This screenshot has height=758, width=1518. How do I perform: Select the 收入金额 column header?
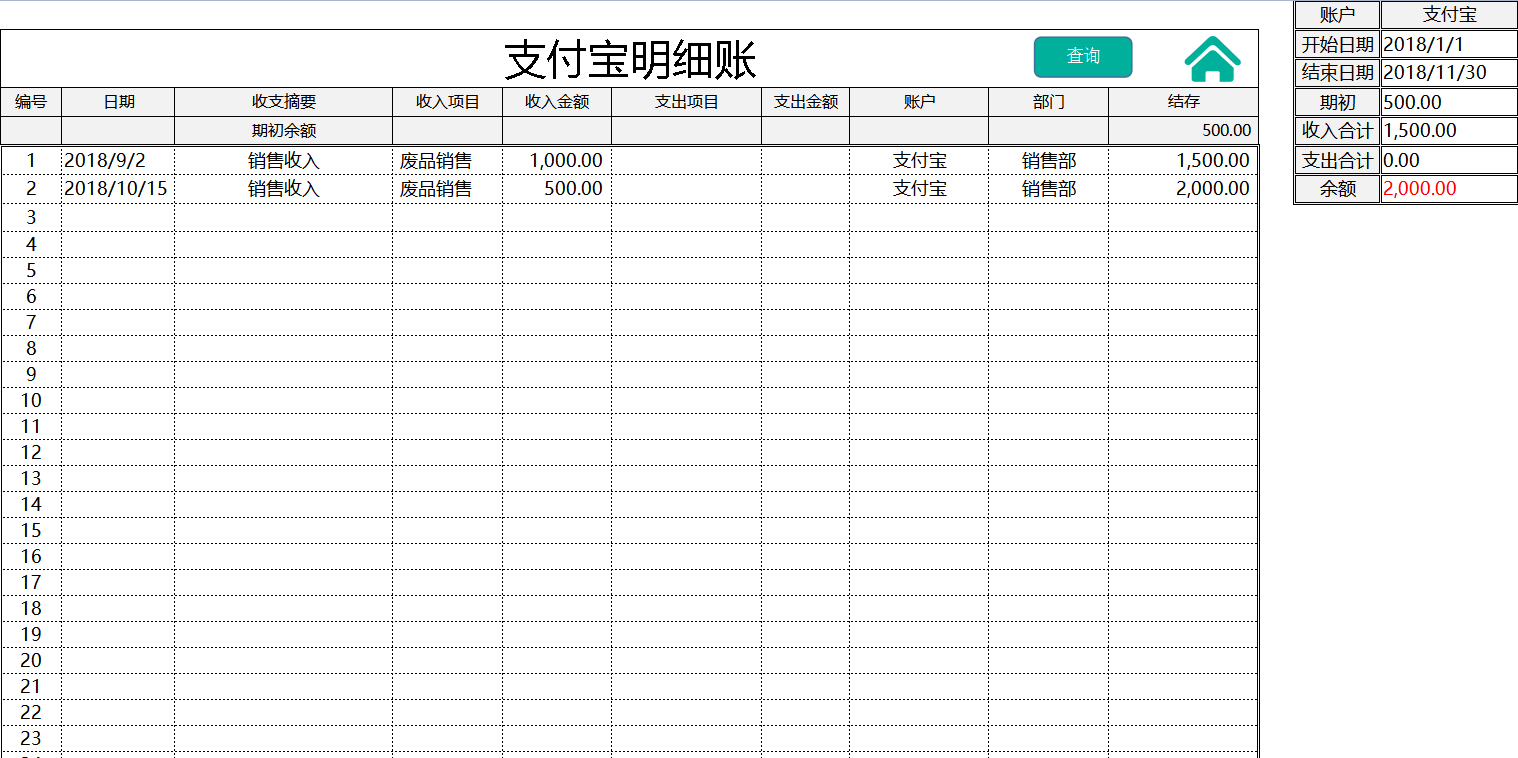tap(557, 102)
